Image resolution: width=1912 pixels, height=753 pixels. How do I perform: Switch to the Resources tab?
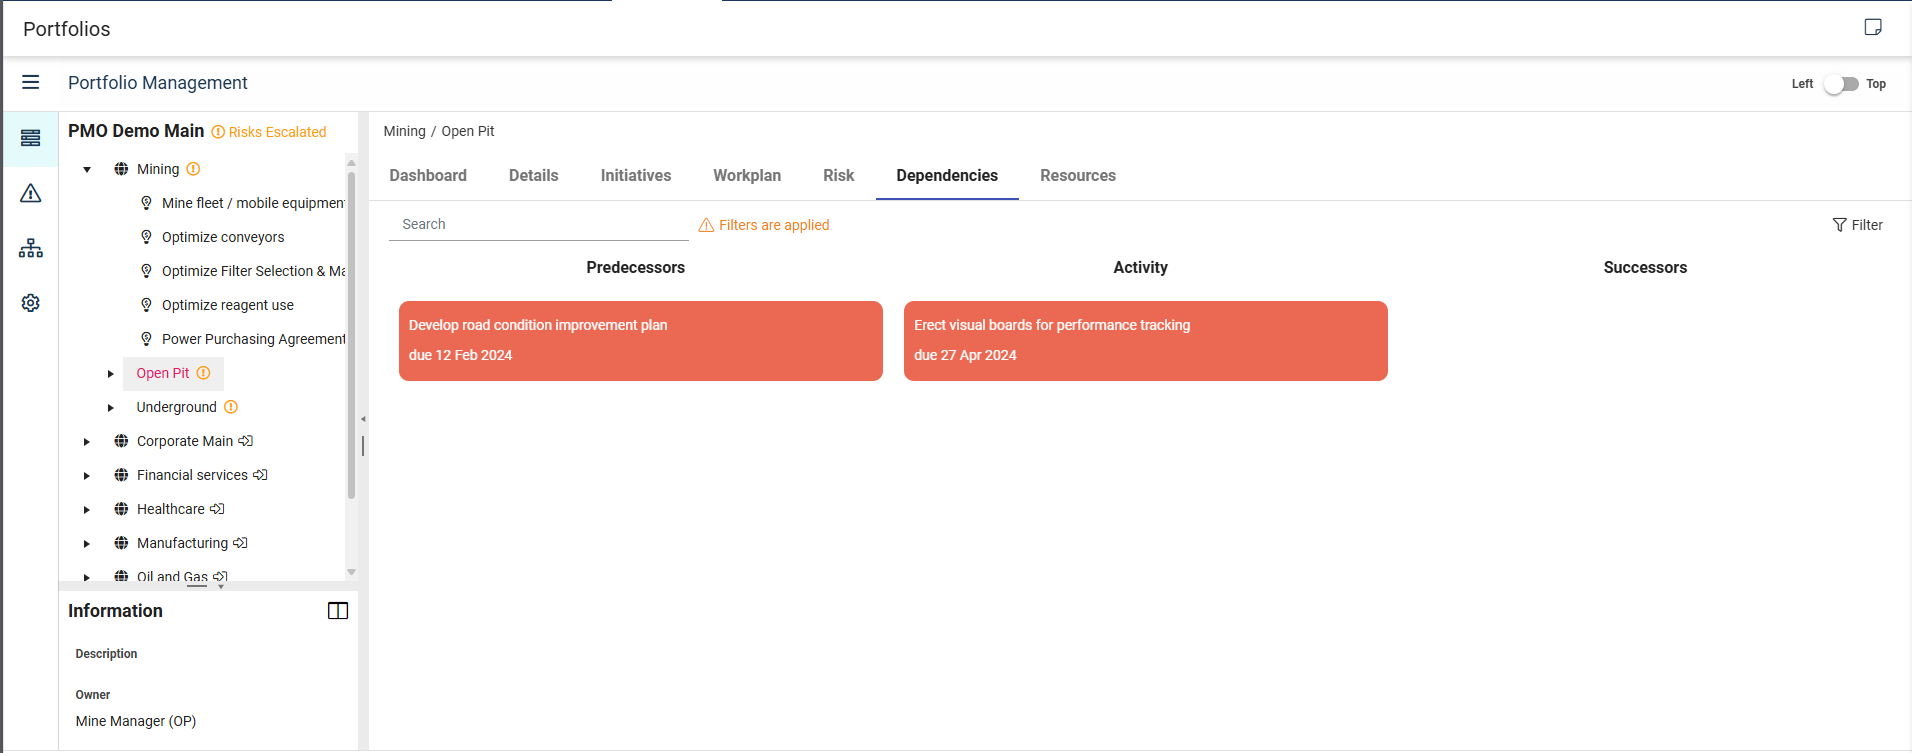click(x=1078, y=175)
